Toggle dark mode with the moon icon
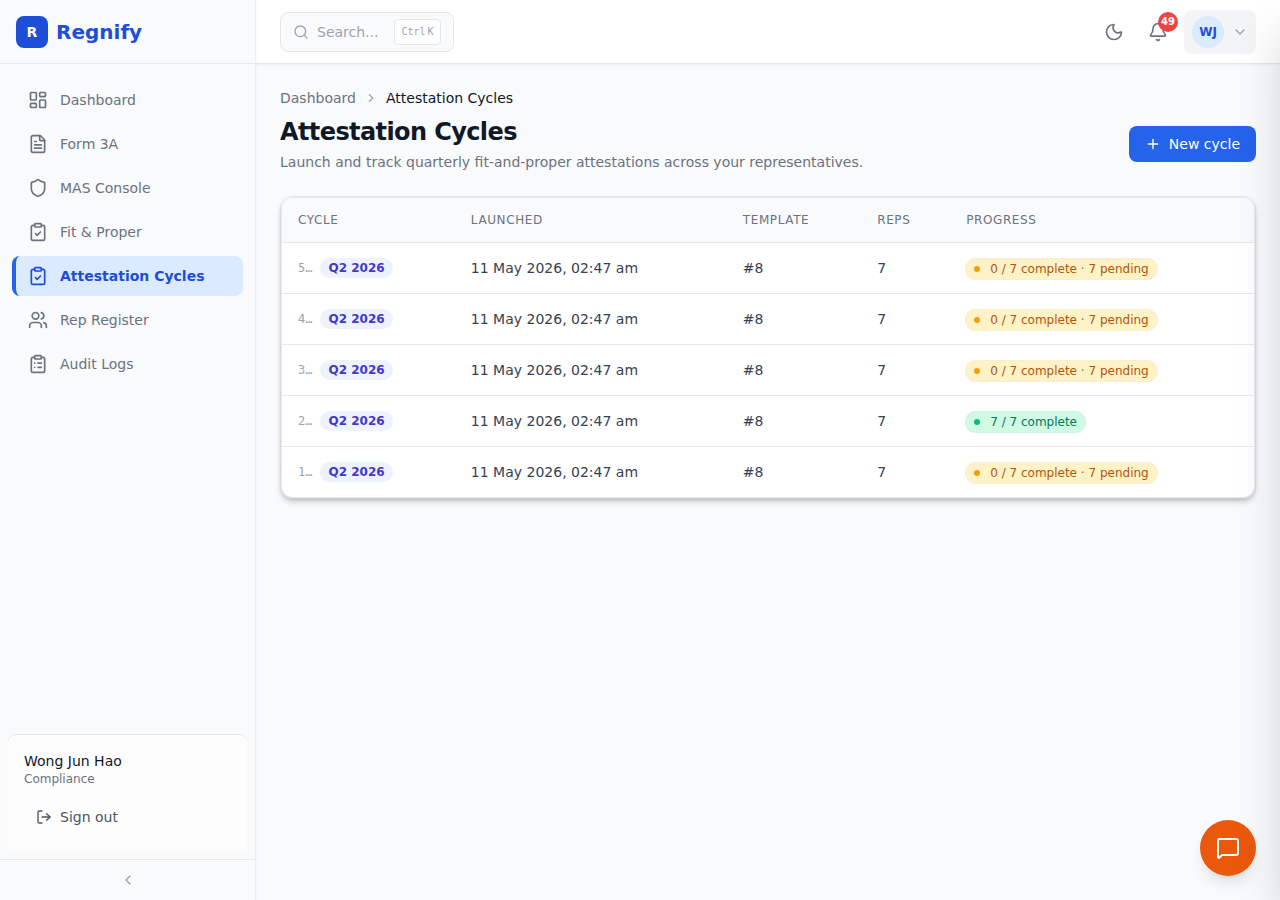1280x900 pixels. click(1114, 32)
